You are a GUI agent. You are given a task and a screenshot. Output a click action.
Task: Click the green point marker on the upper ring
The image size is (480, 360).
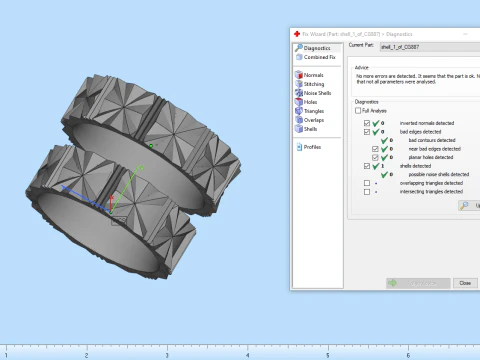click(x=151, y=146)
